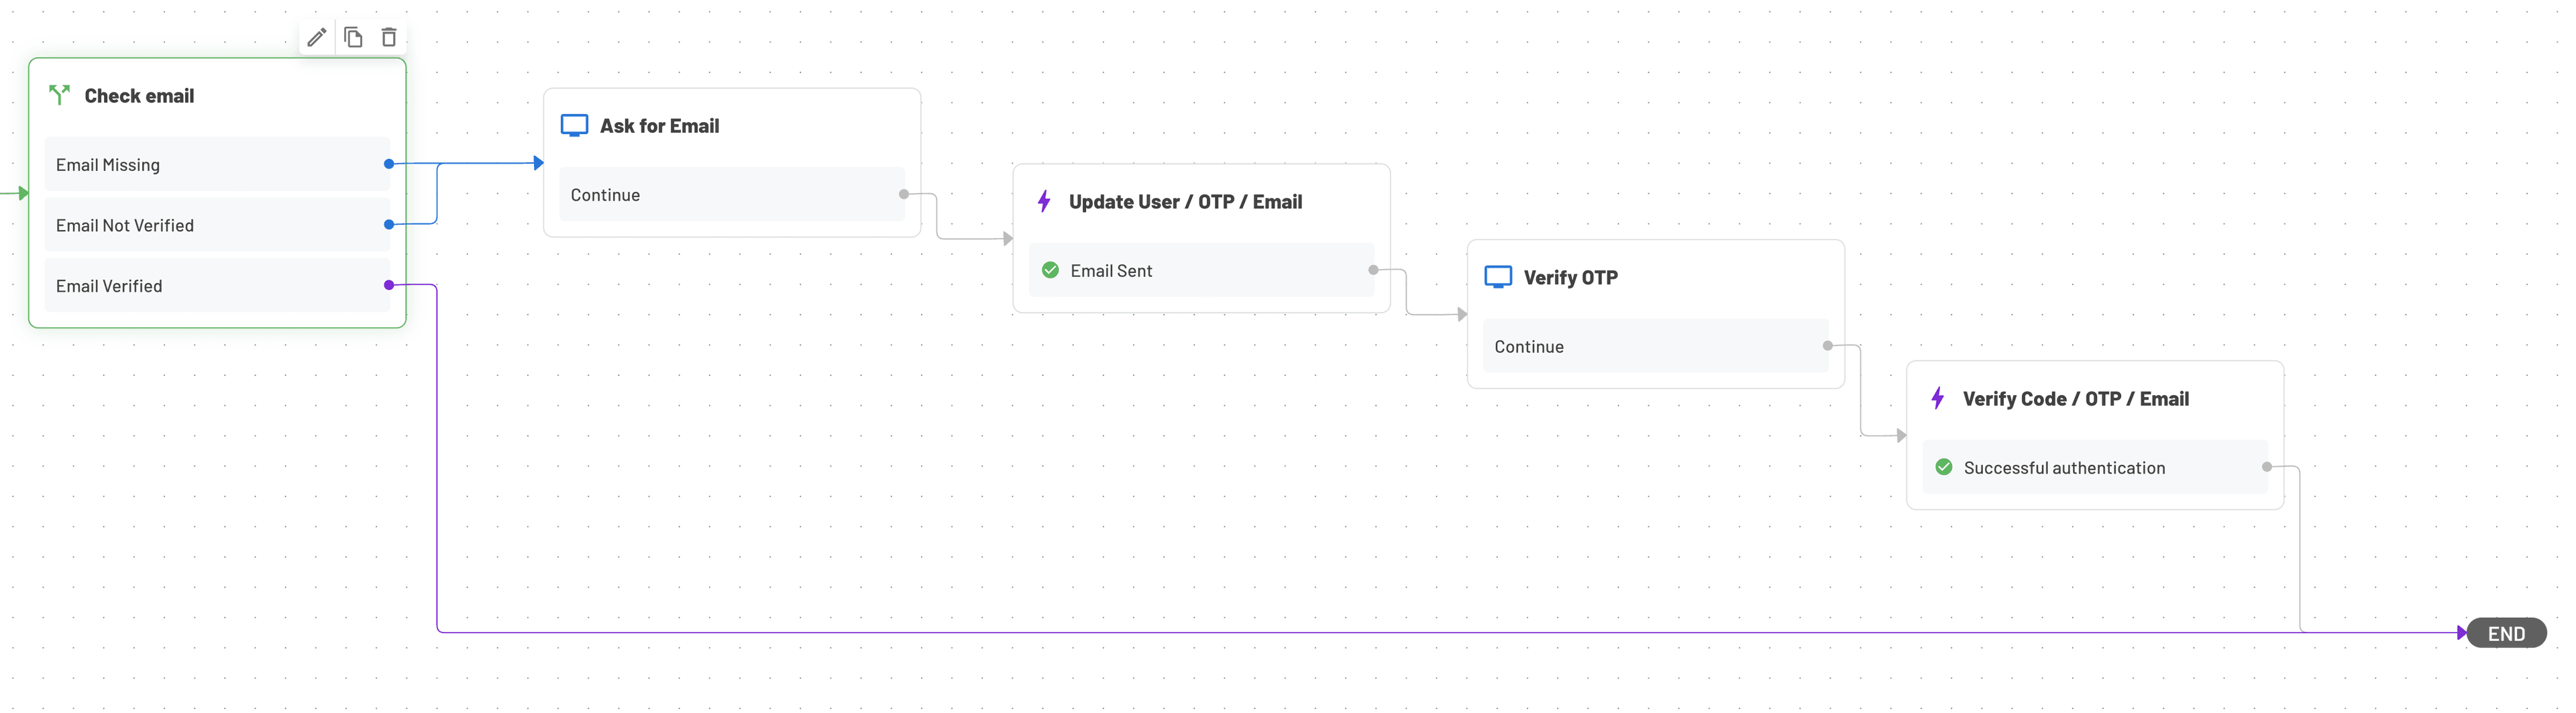2576x713 pixels.
Task: Click the trash icon to delete Check email
Action: [x=389, y=37]
